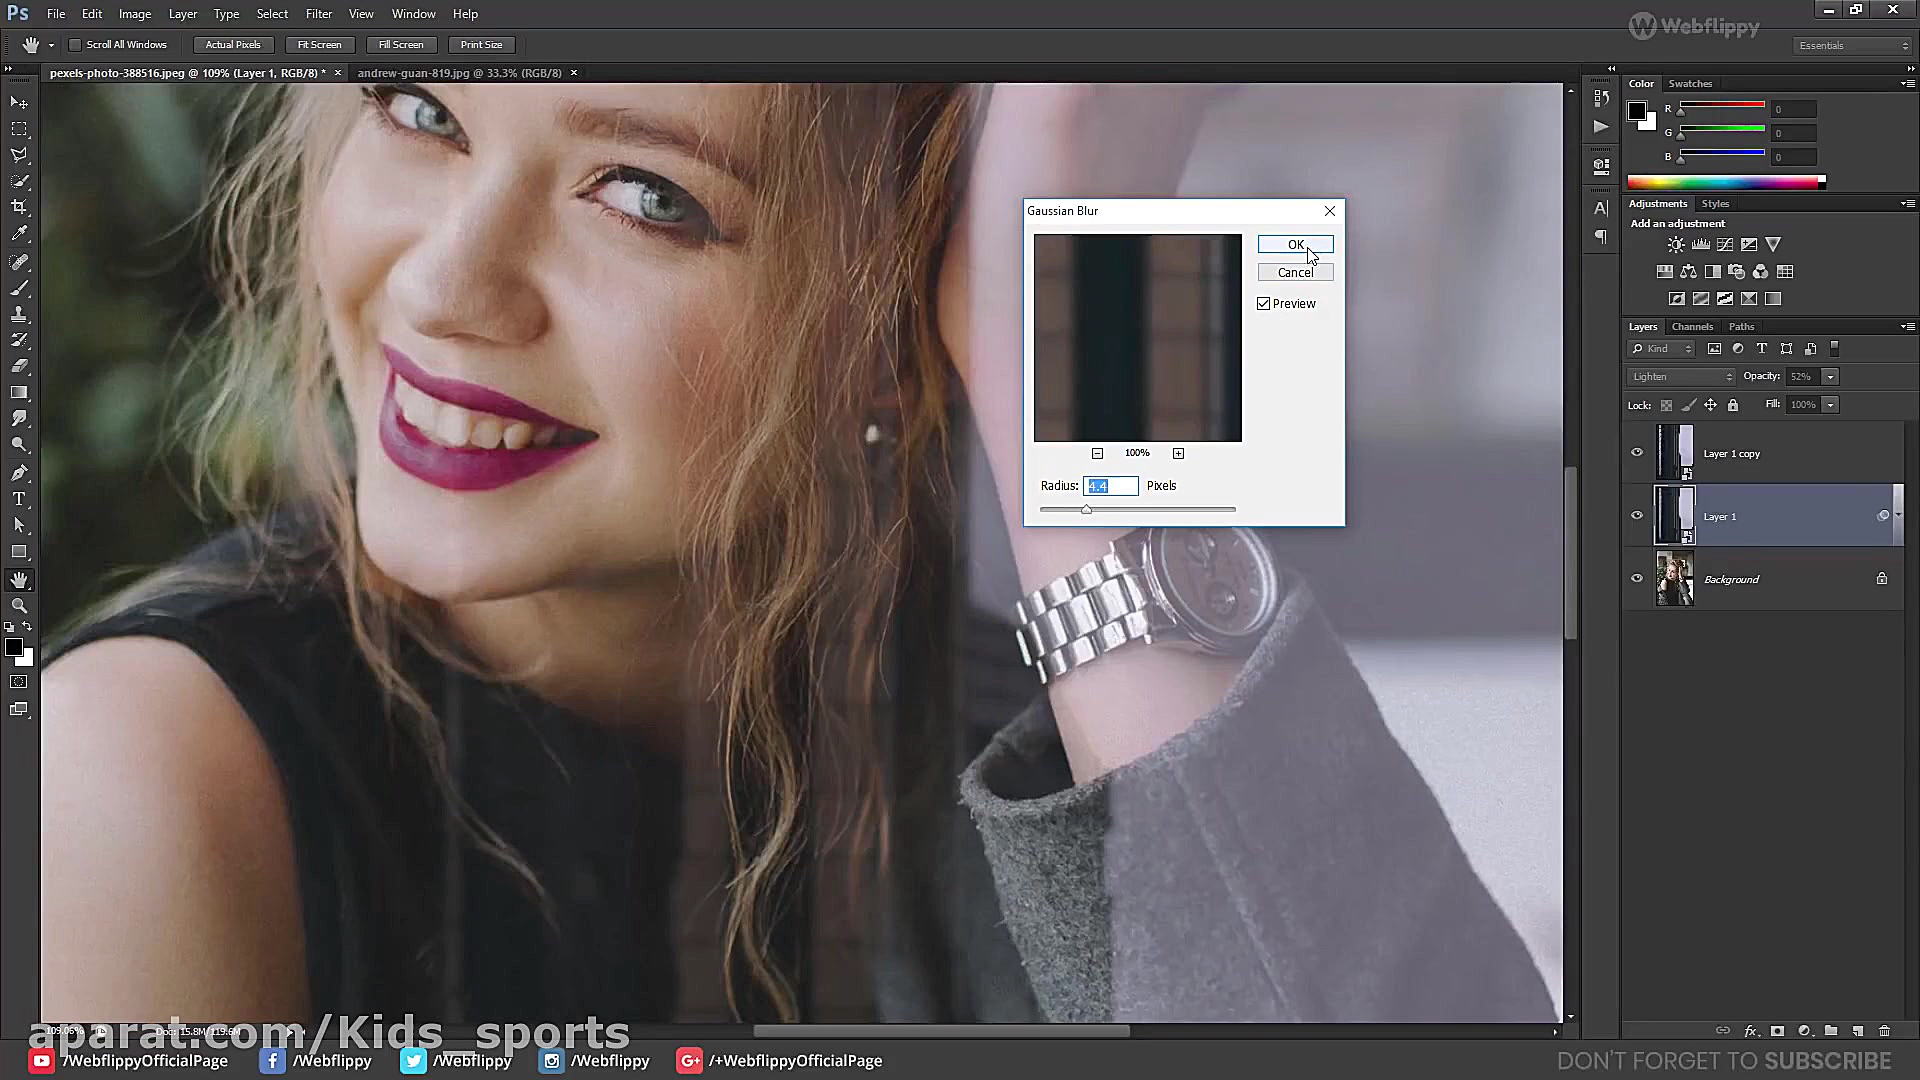This screenshot has width=1920, height=1080.
Task: Switch to the Channels tab
Action: pos(1692,327)
